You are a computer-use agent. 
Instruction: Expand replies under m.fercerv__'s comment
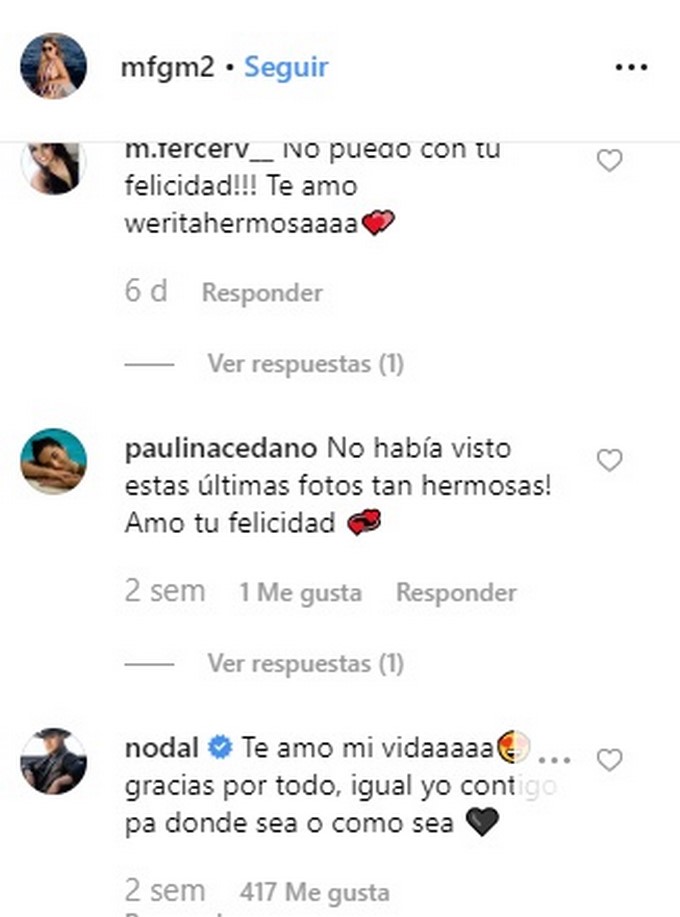(305, 364)
